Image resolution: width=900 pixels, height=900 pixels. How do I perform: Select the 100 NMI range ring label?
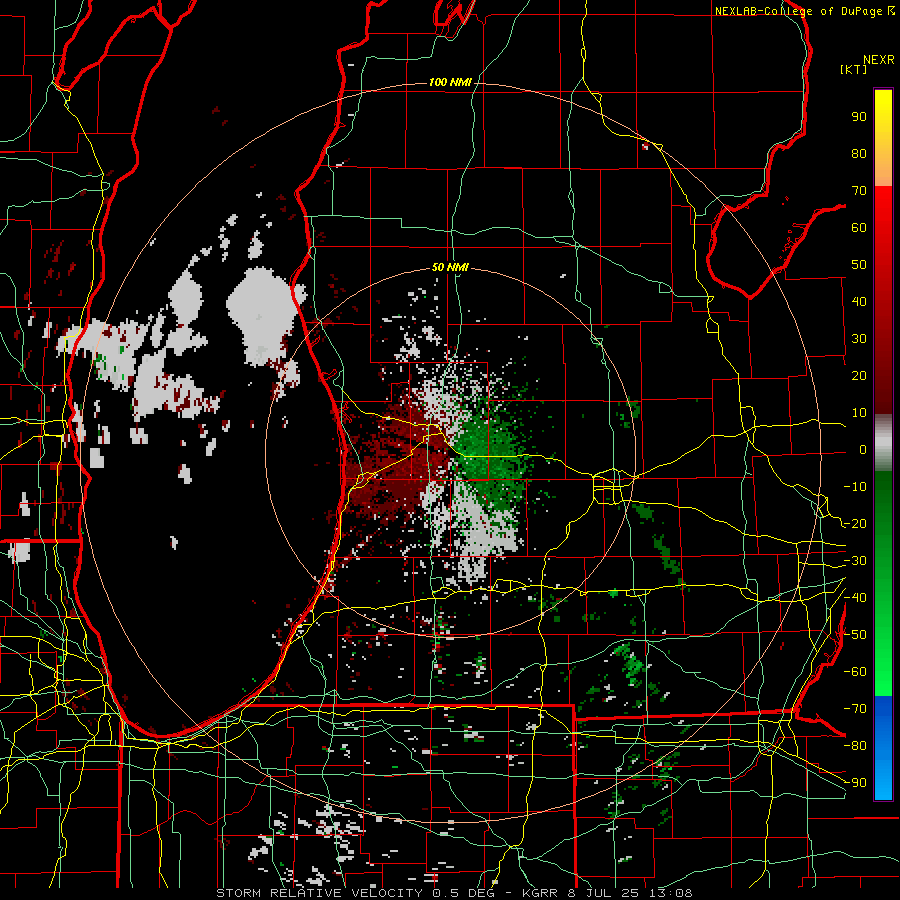tap(450, 83)
